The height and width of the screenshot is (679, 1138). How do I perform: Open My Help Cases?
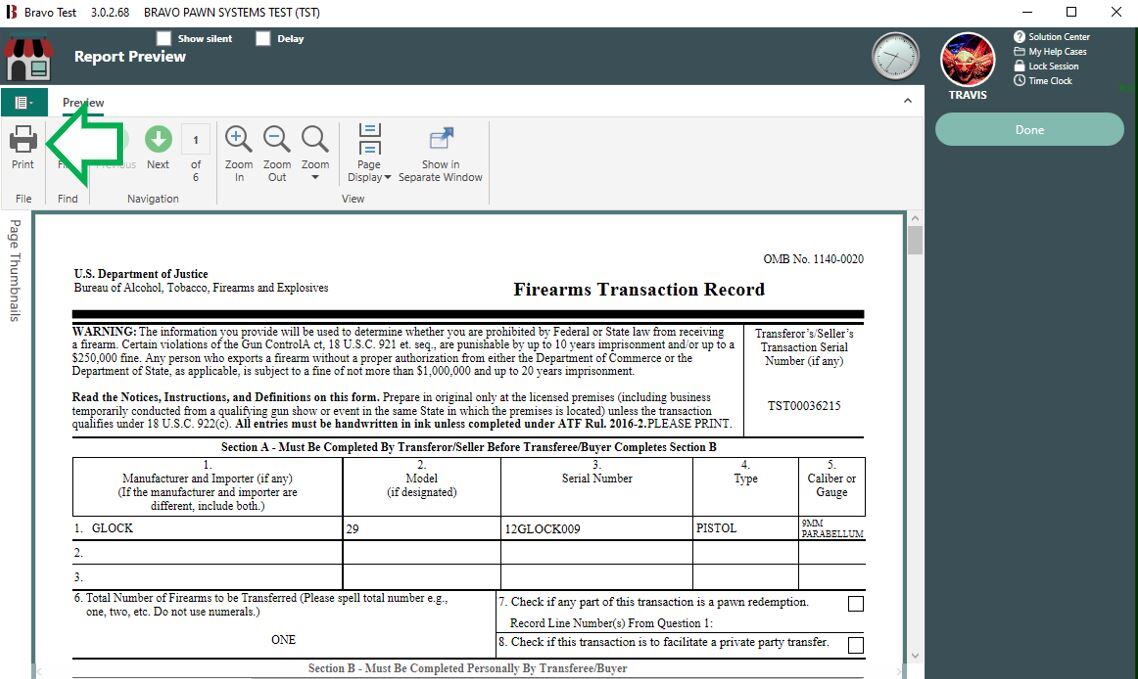[1050, 52]
